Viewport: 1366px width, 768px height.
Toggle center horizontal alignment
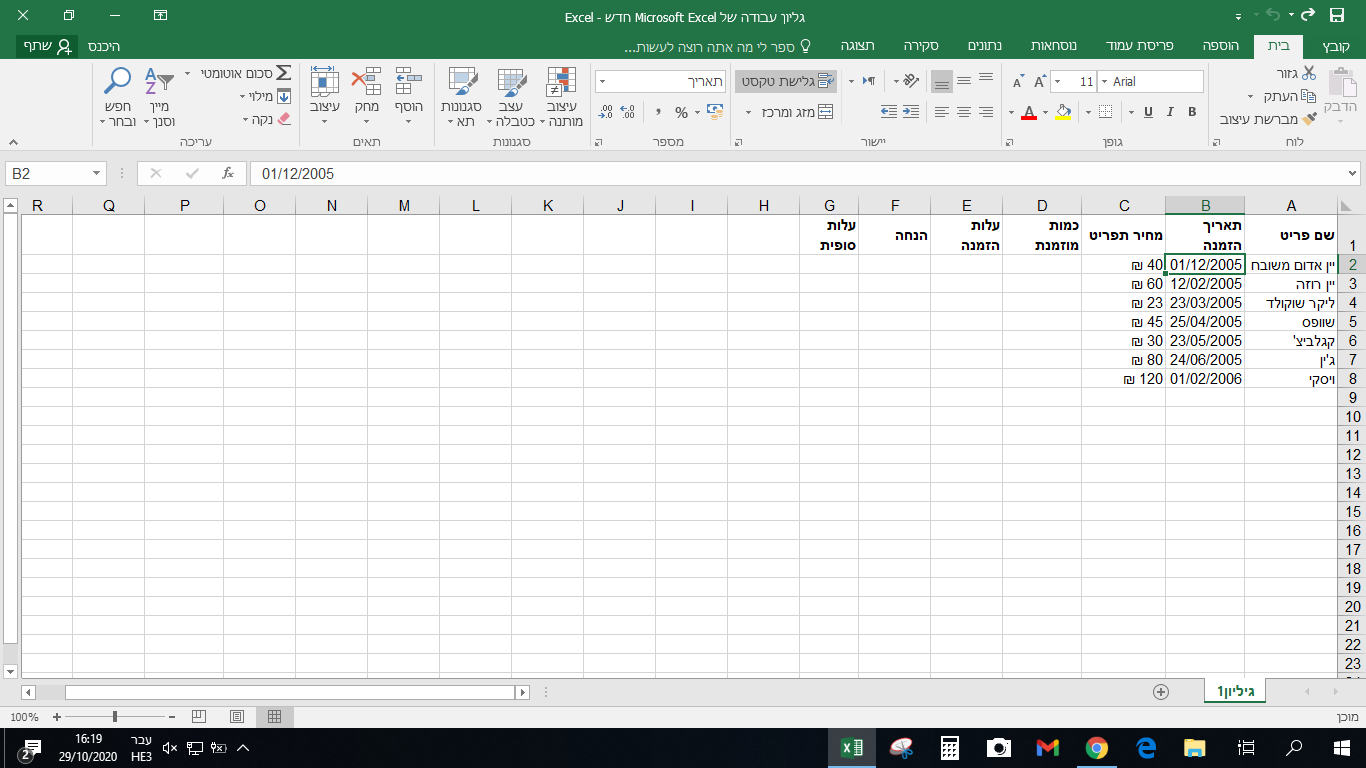(x=964, y=112)
